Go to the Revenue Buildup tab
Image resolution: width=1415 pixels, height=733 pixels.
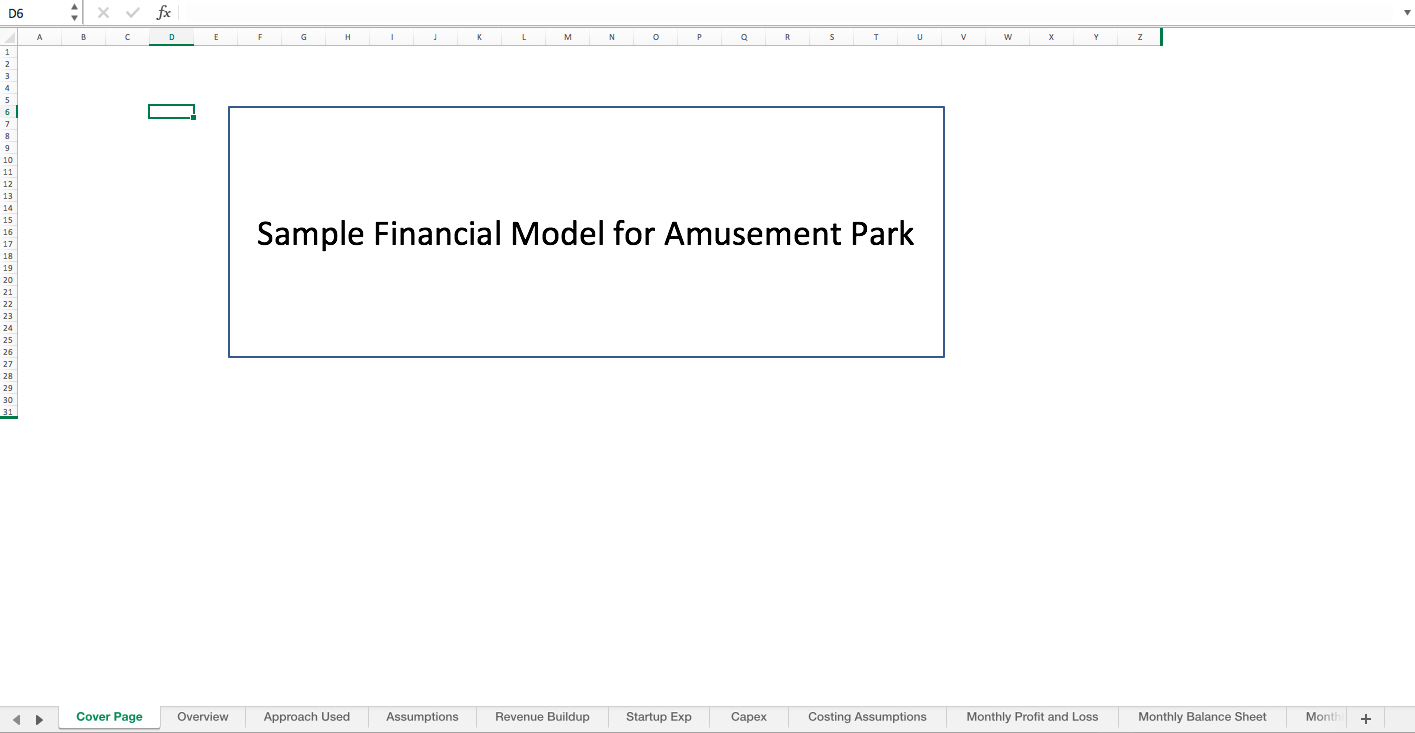(542, 717)
